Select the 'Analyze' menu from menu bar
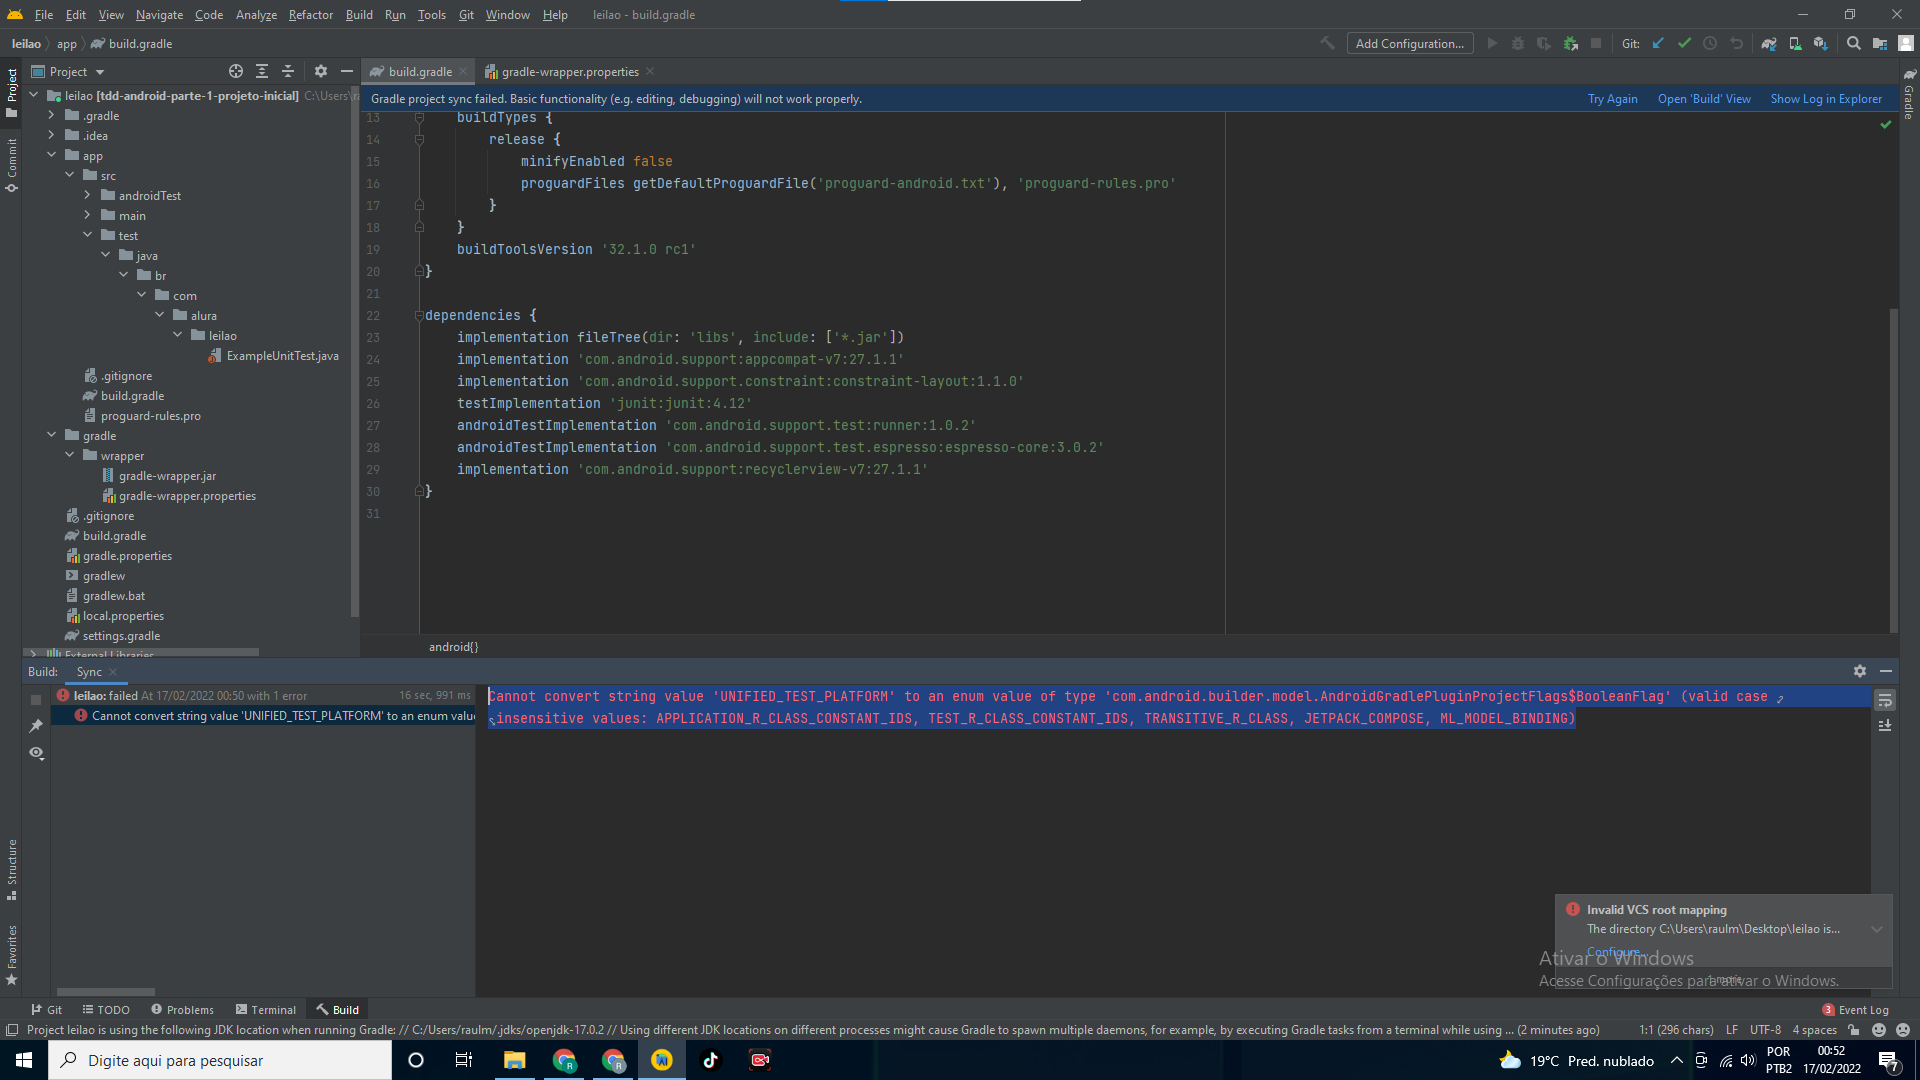The image size is (1920, 1080). click(x=256, y=15)
